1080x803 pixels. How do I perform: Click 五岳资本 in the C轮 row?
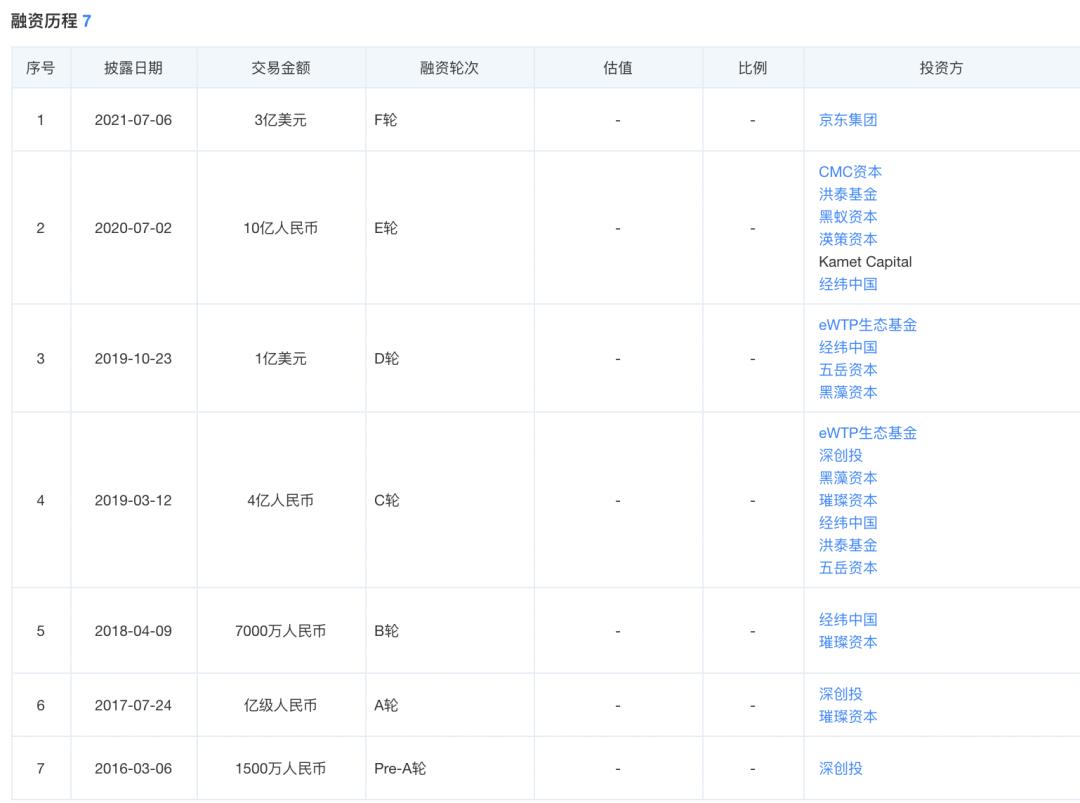847,567
